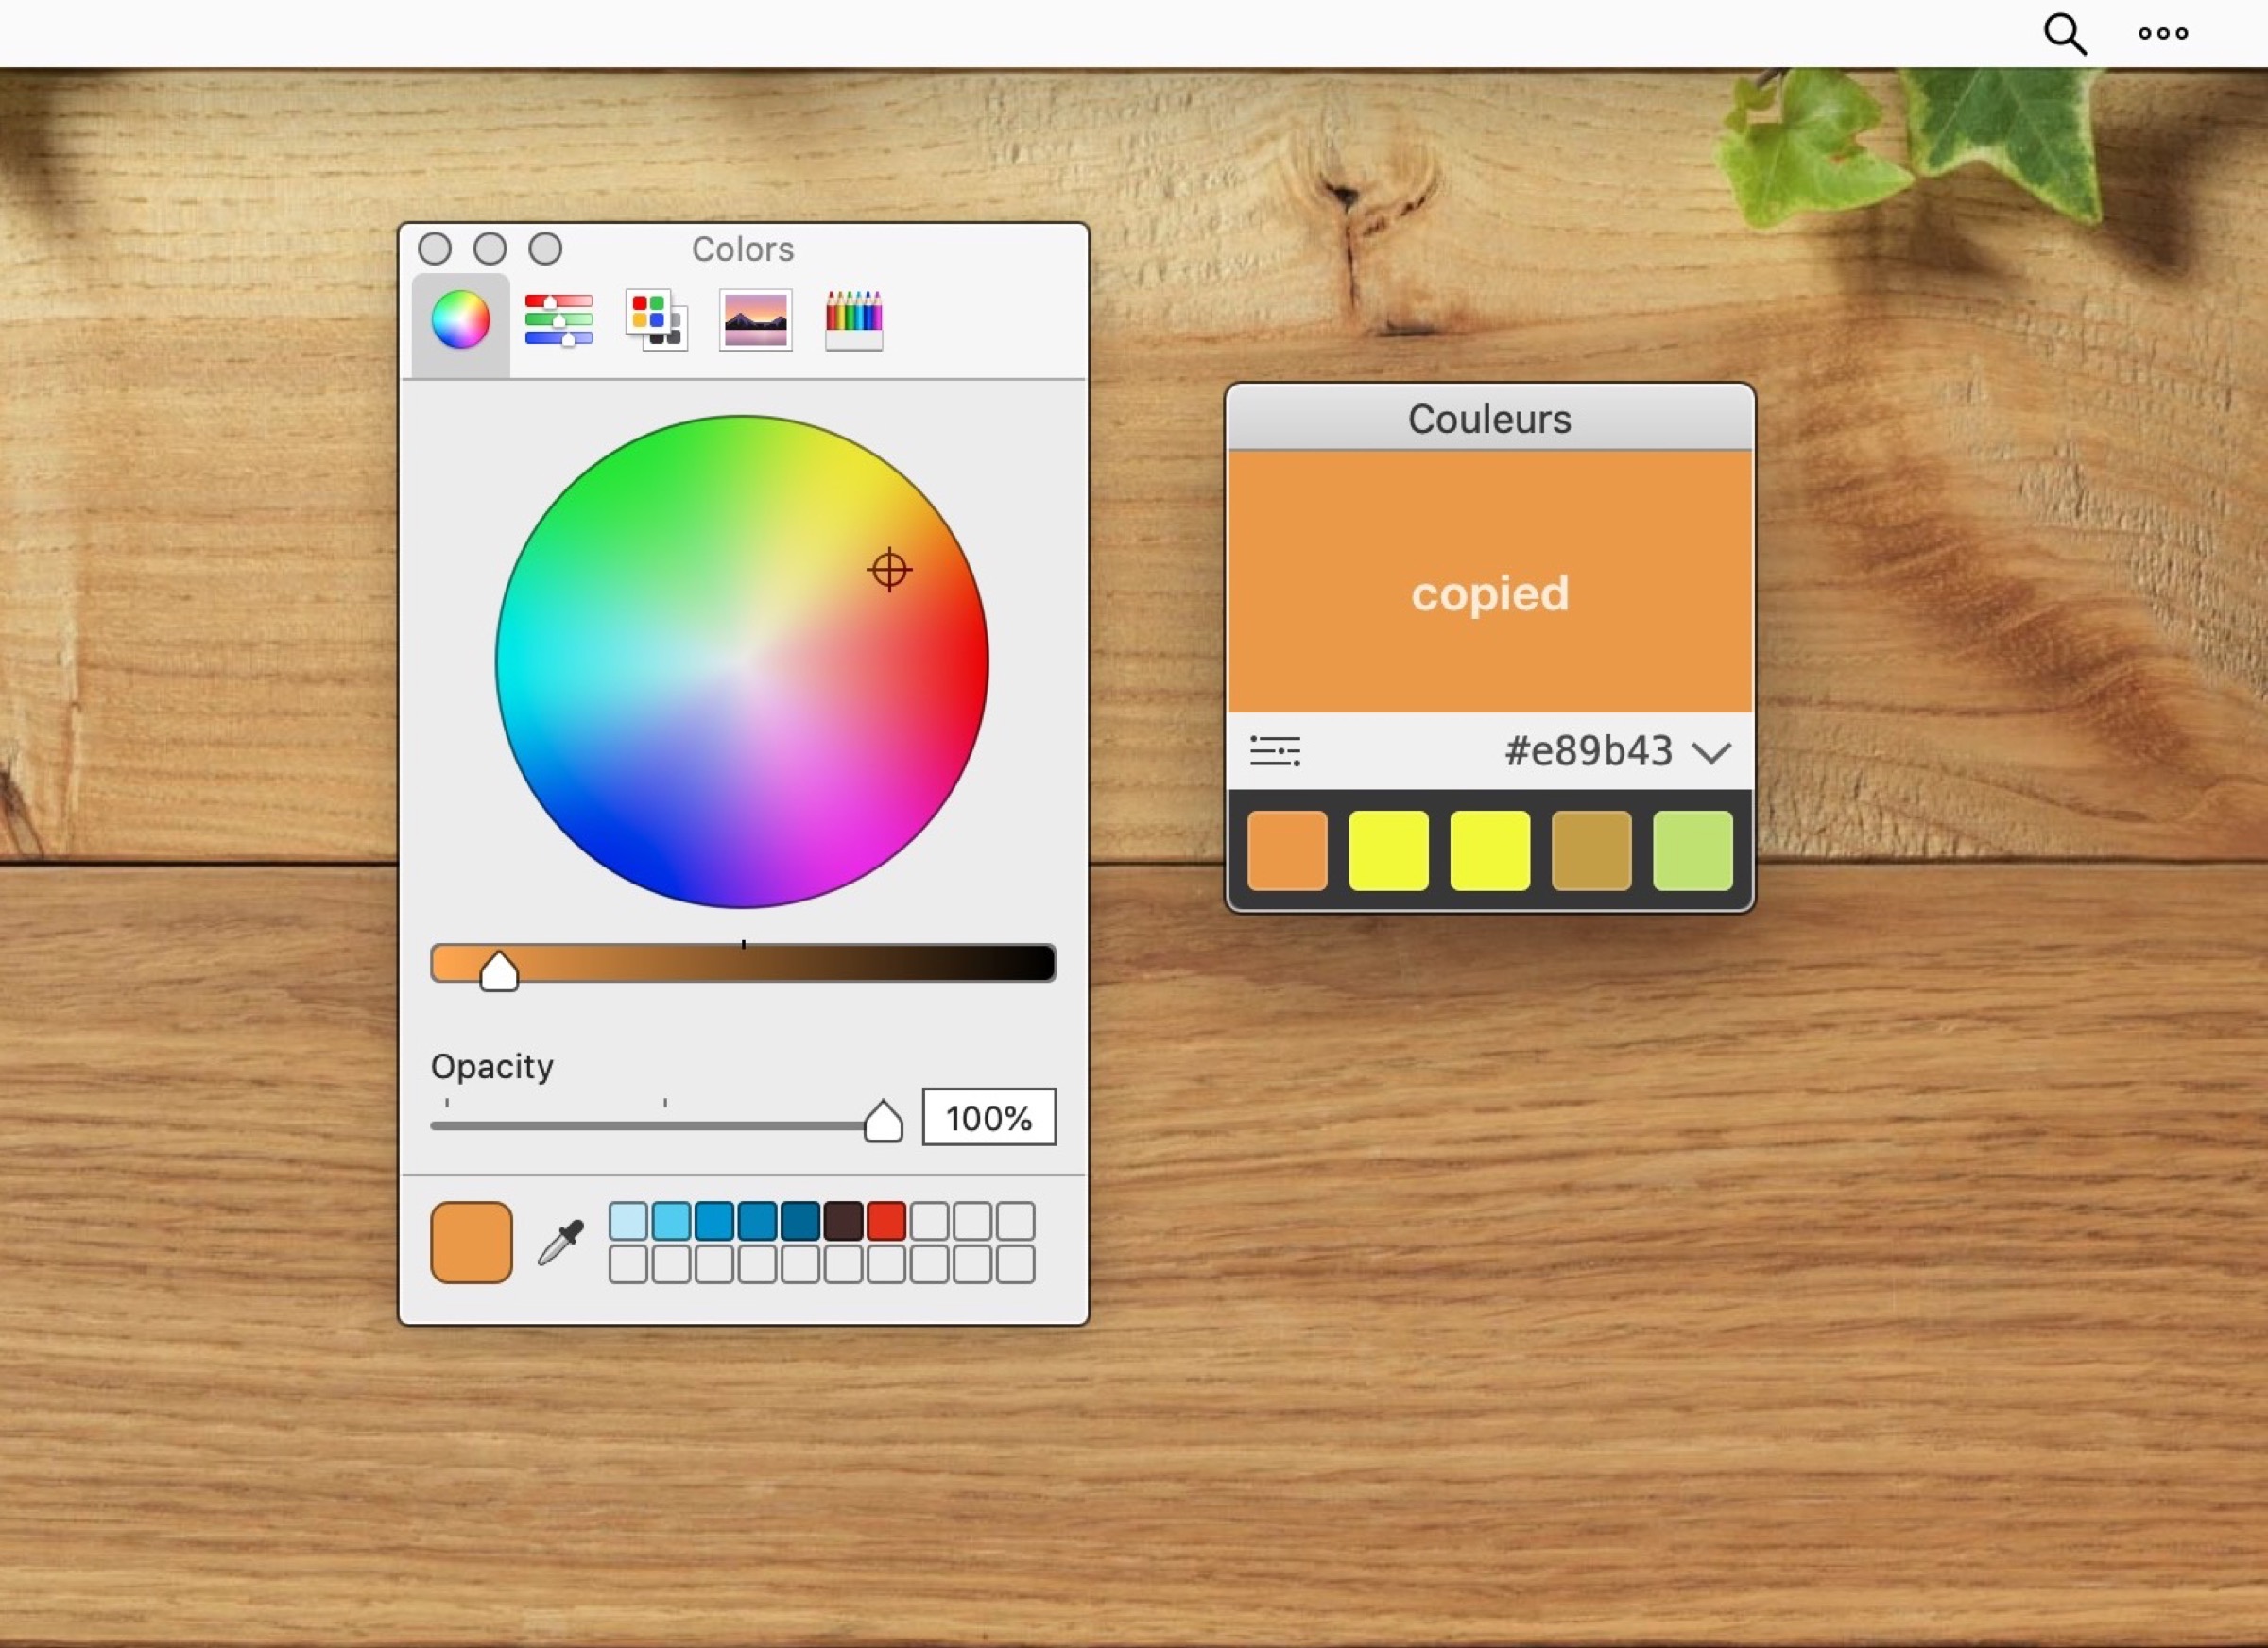Screen dimensions: 2268x1648
Task: Click the current orange color well
Action: (x=471, y=1243)
